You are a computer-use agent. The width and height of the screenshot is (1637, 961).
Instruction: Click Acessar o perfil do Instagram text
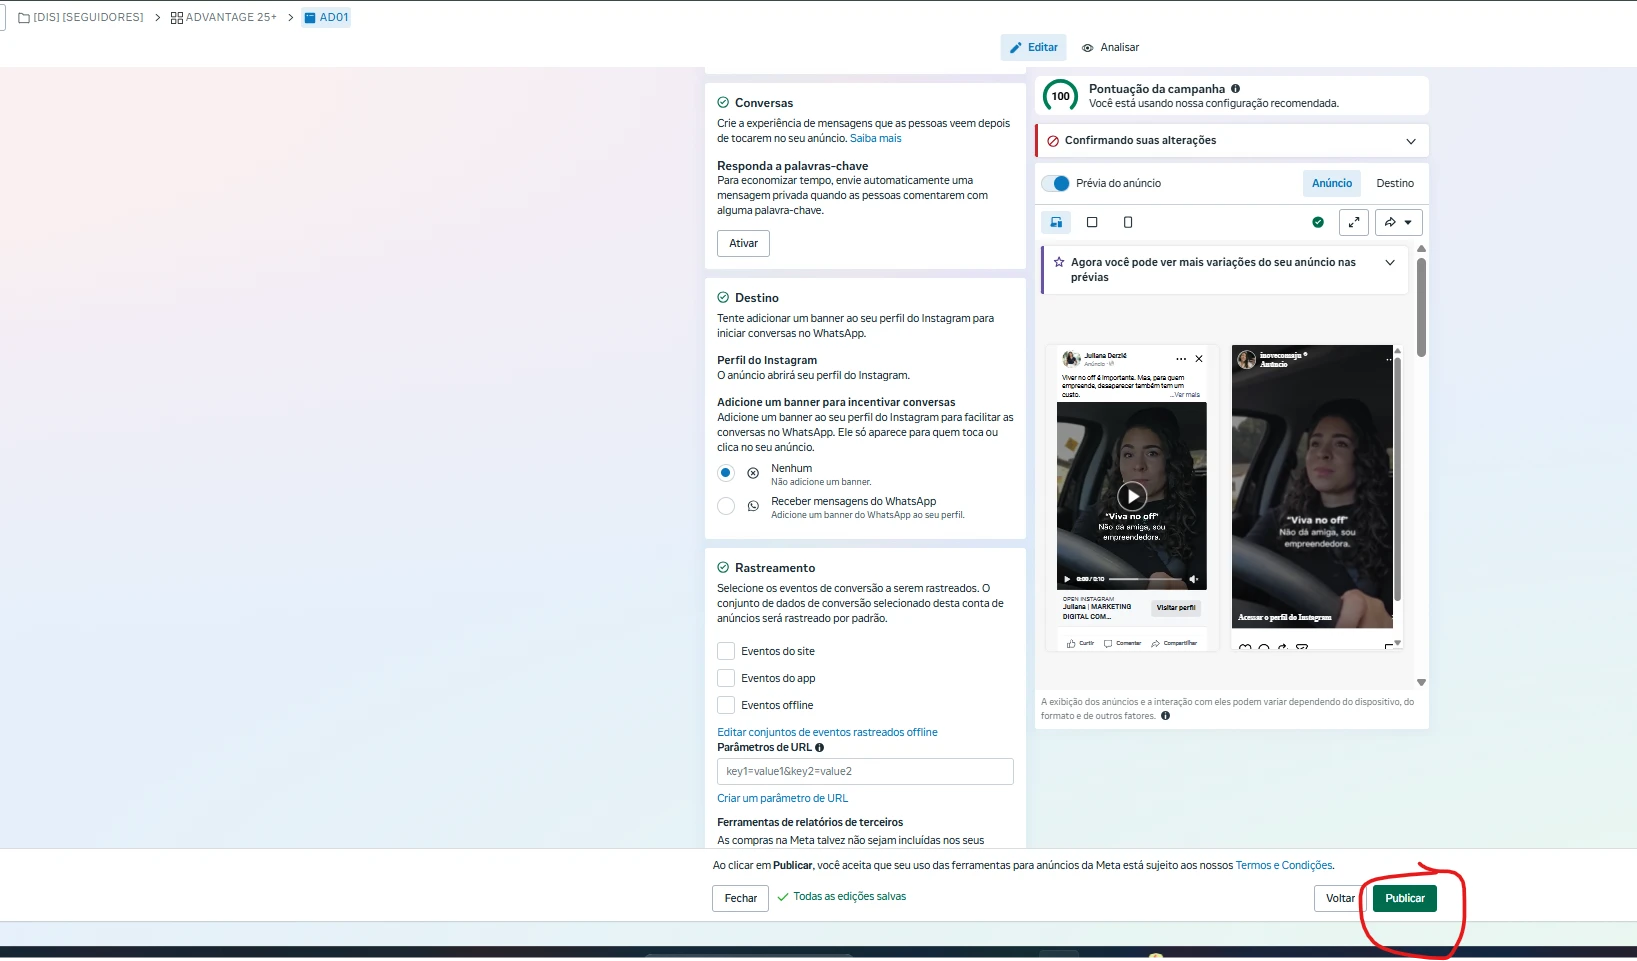(1285, 617)
